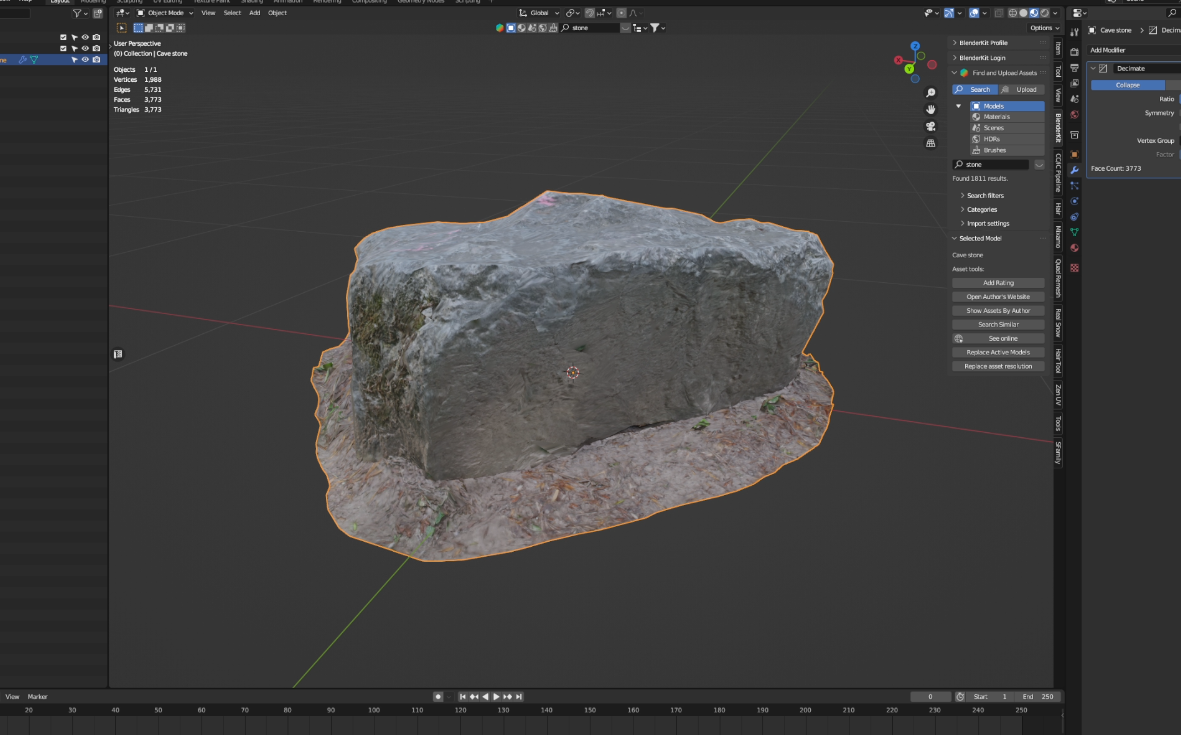This screenshot has width=1181, height=735.
Task: Open the Tool settings properties tab
Action: point(1074,32)
